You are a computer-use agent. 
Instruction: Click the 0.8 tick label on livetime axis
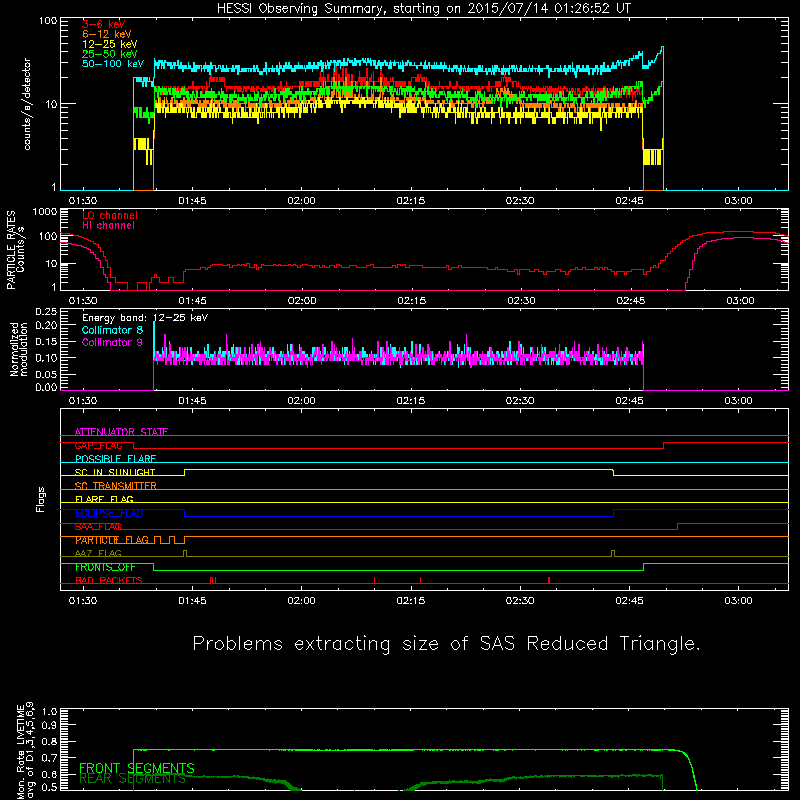49,742
